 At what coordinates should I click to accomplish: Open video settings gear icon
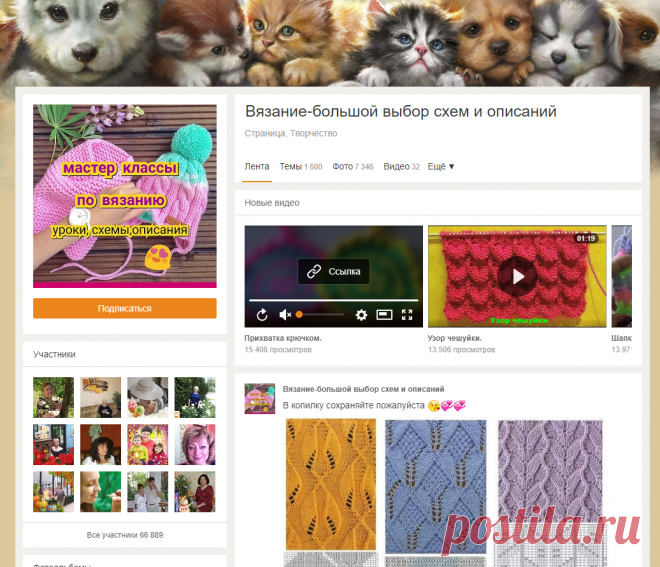pyautogui.click(x=361, y=314)
